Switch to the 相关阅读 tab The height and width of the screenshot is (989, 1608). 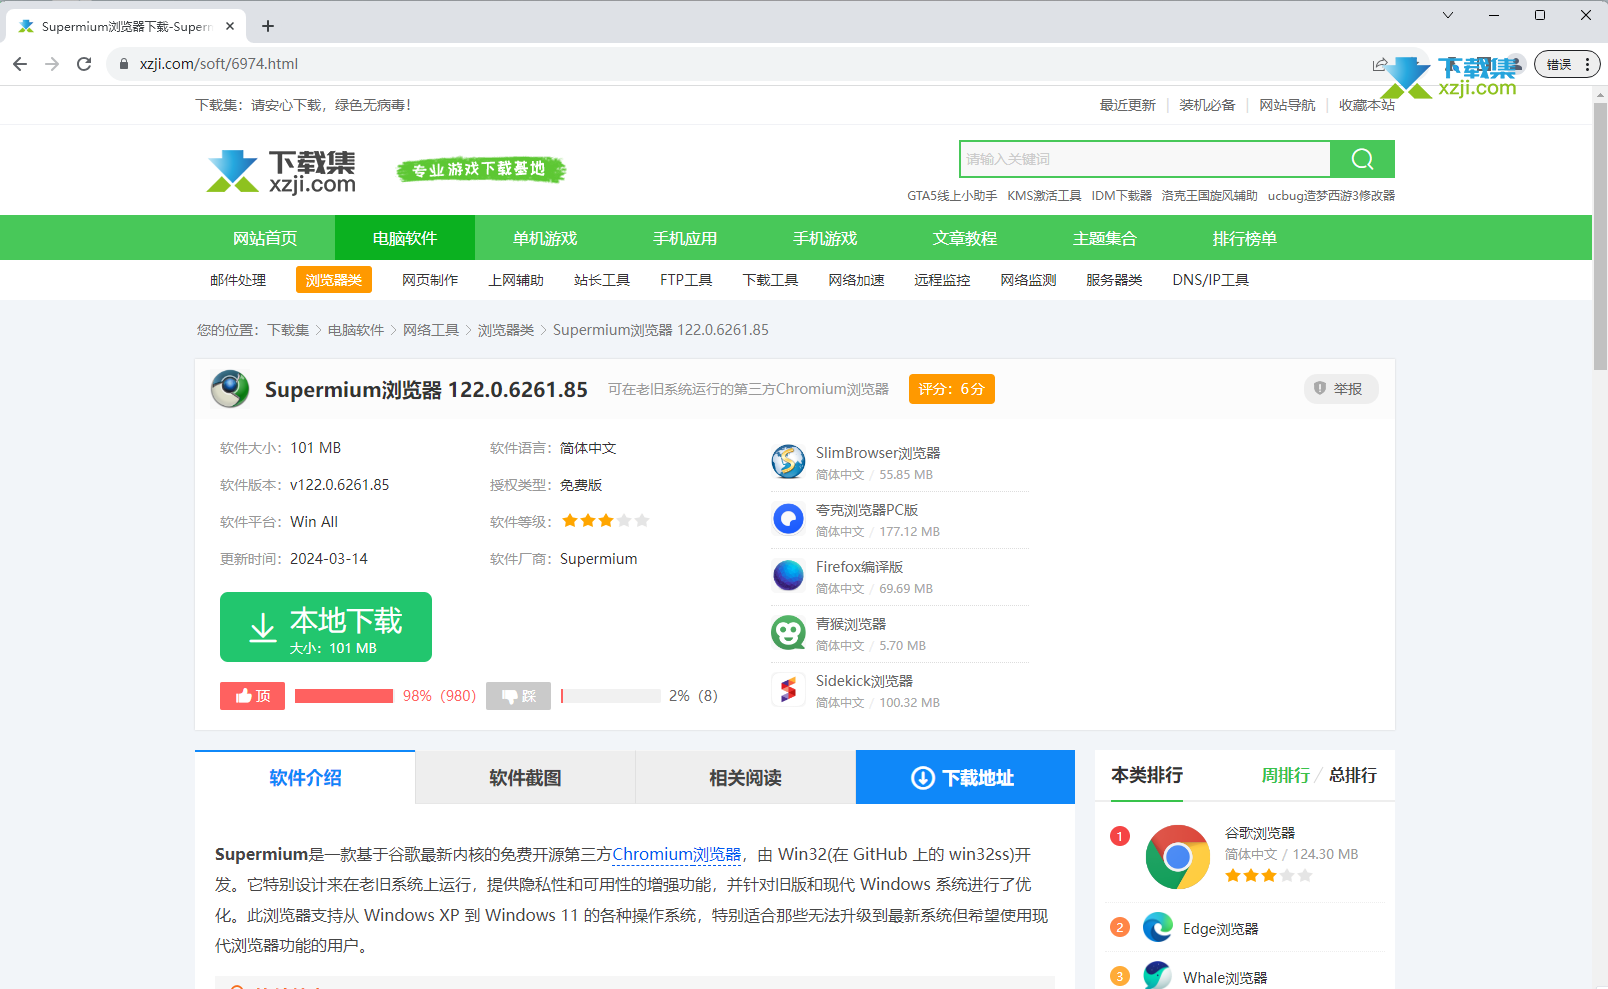[x=745, y=777]
